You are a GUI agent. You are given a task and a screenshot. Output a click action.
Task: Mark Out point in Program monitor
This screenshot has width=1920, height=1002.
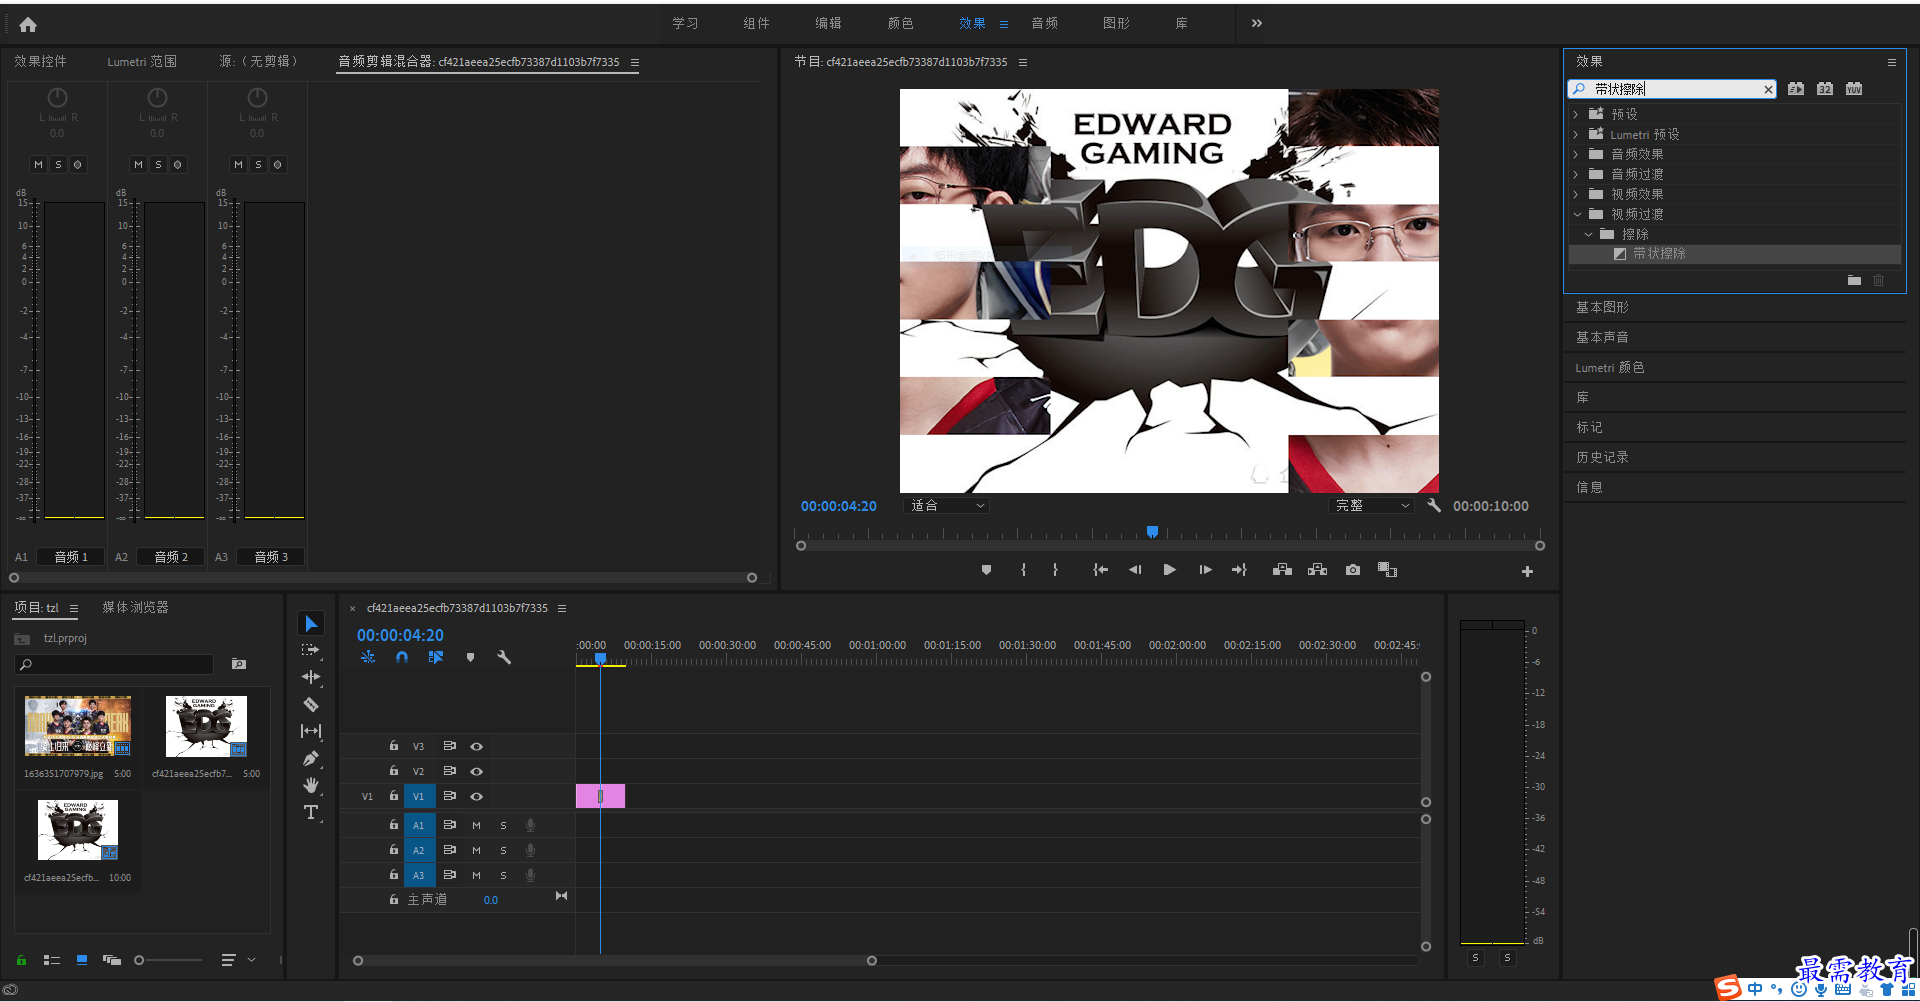(x=1055, y=570)
